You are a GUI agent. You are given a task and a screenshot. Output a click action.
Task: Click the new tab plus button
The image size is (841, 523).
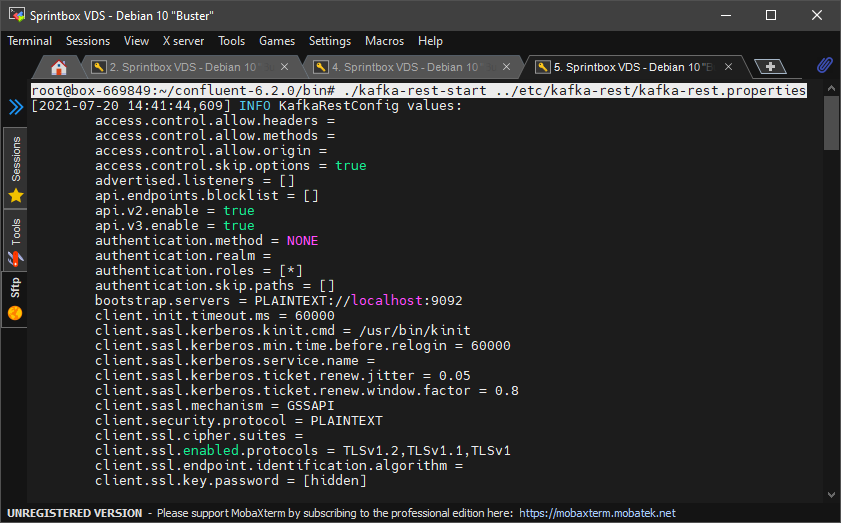769,67
